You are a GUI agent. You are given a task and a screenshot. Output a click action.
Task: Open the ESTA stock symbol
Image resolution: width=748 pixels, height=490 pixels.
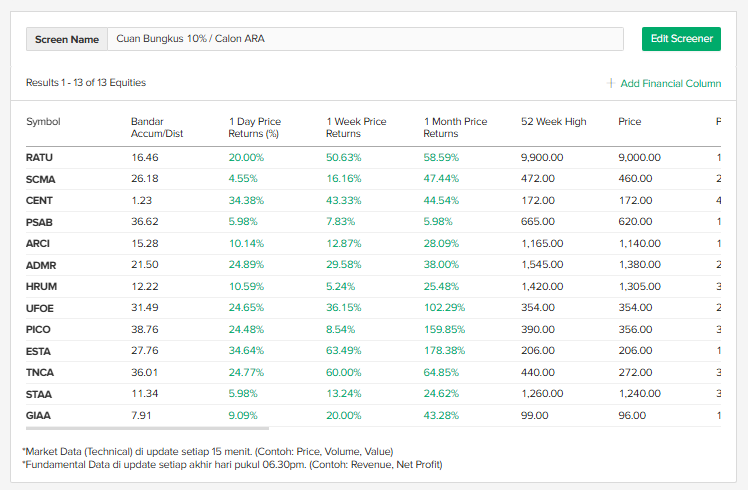pyautogui.click(x=40, y=351)
